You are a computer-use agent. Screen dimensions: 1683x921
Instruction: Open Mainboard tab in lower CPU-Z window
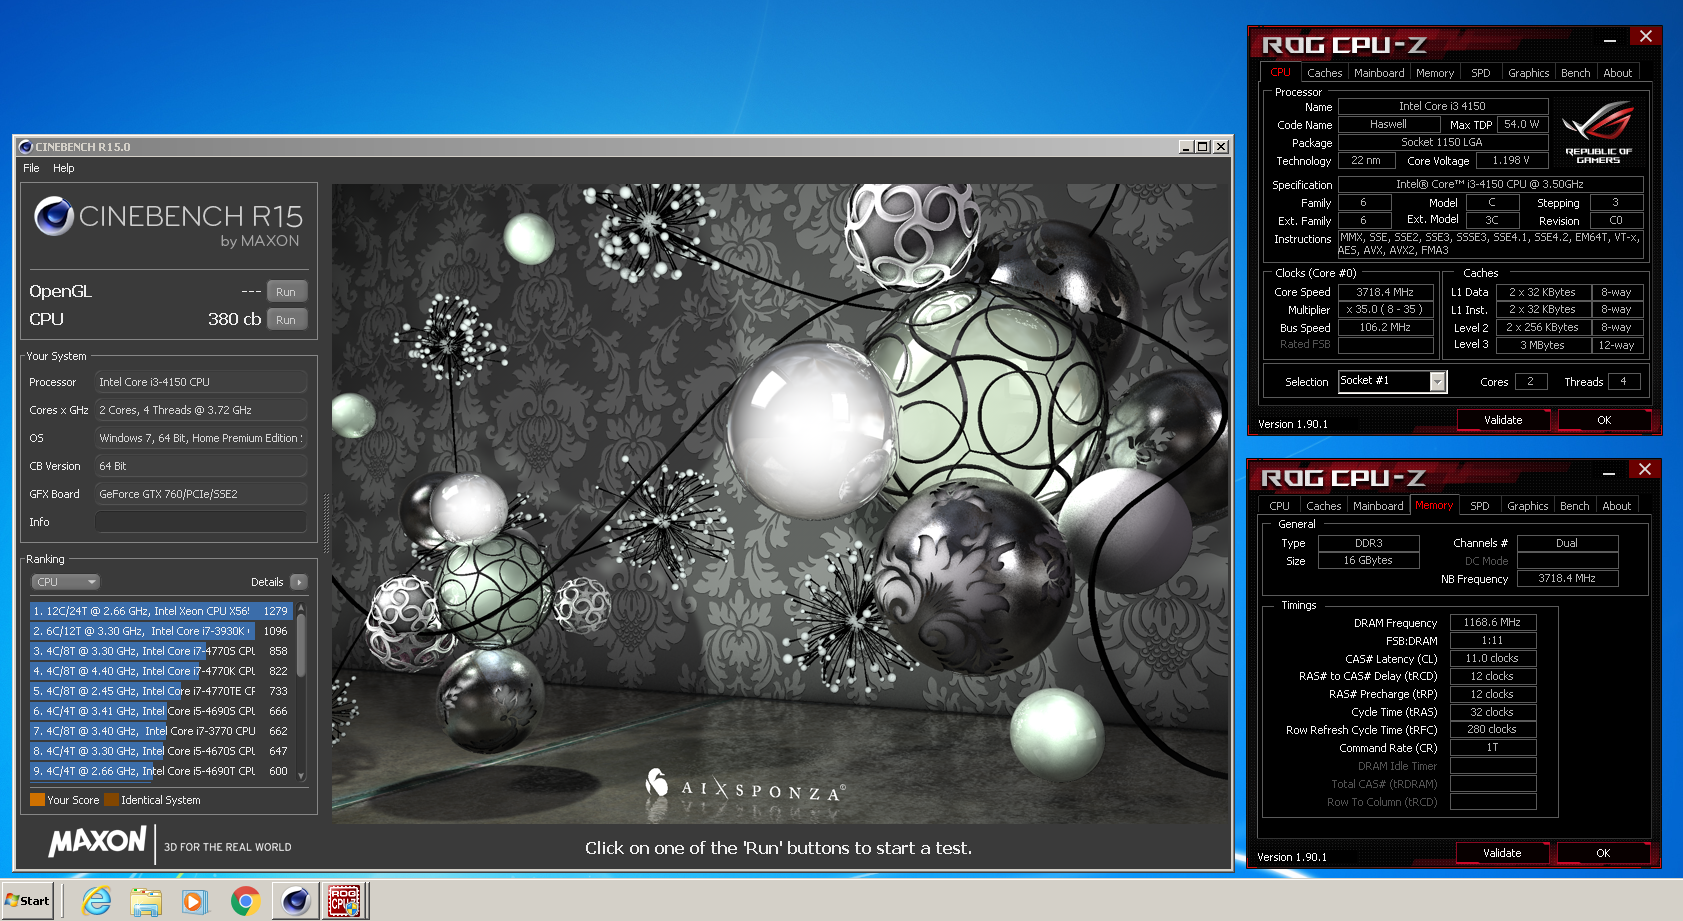[1378, 506]
